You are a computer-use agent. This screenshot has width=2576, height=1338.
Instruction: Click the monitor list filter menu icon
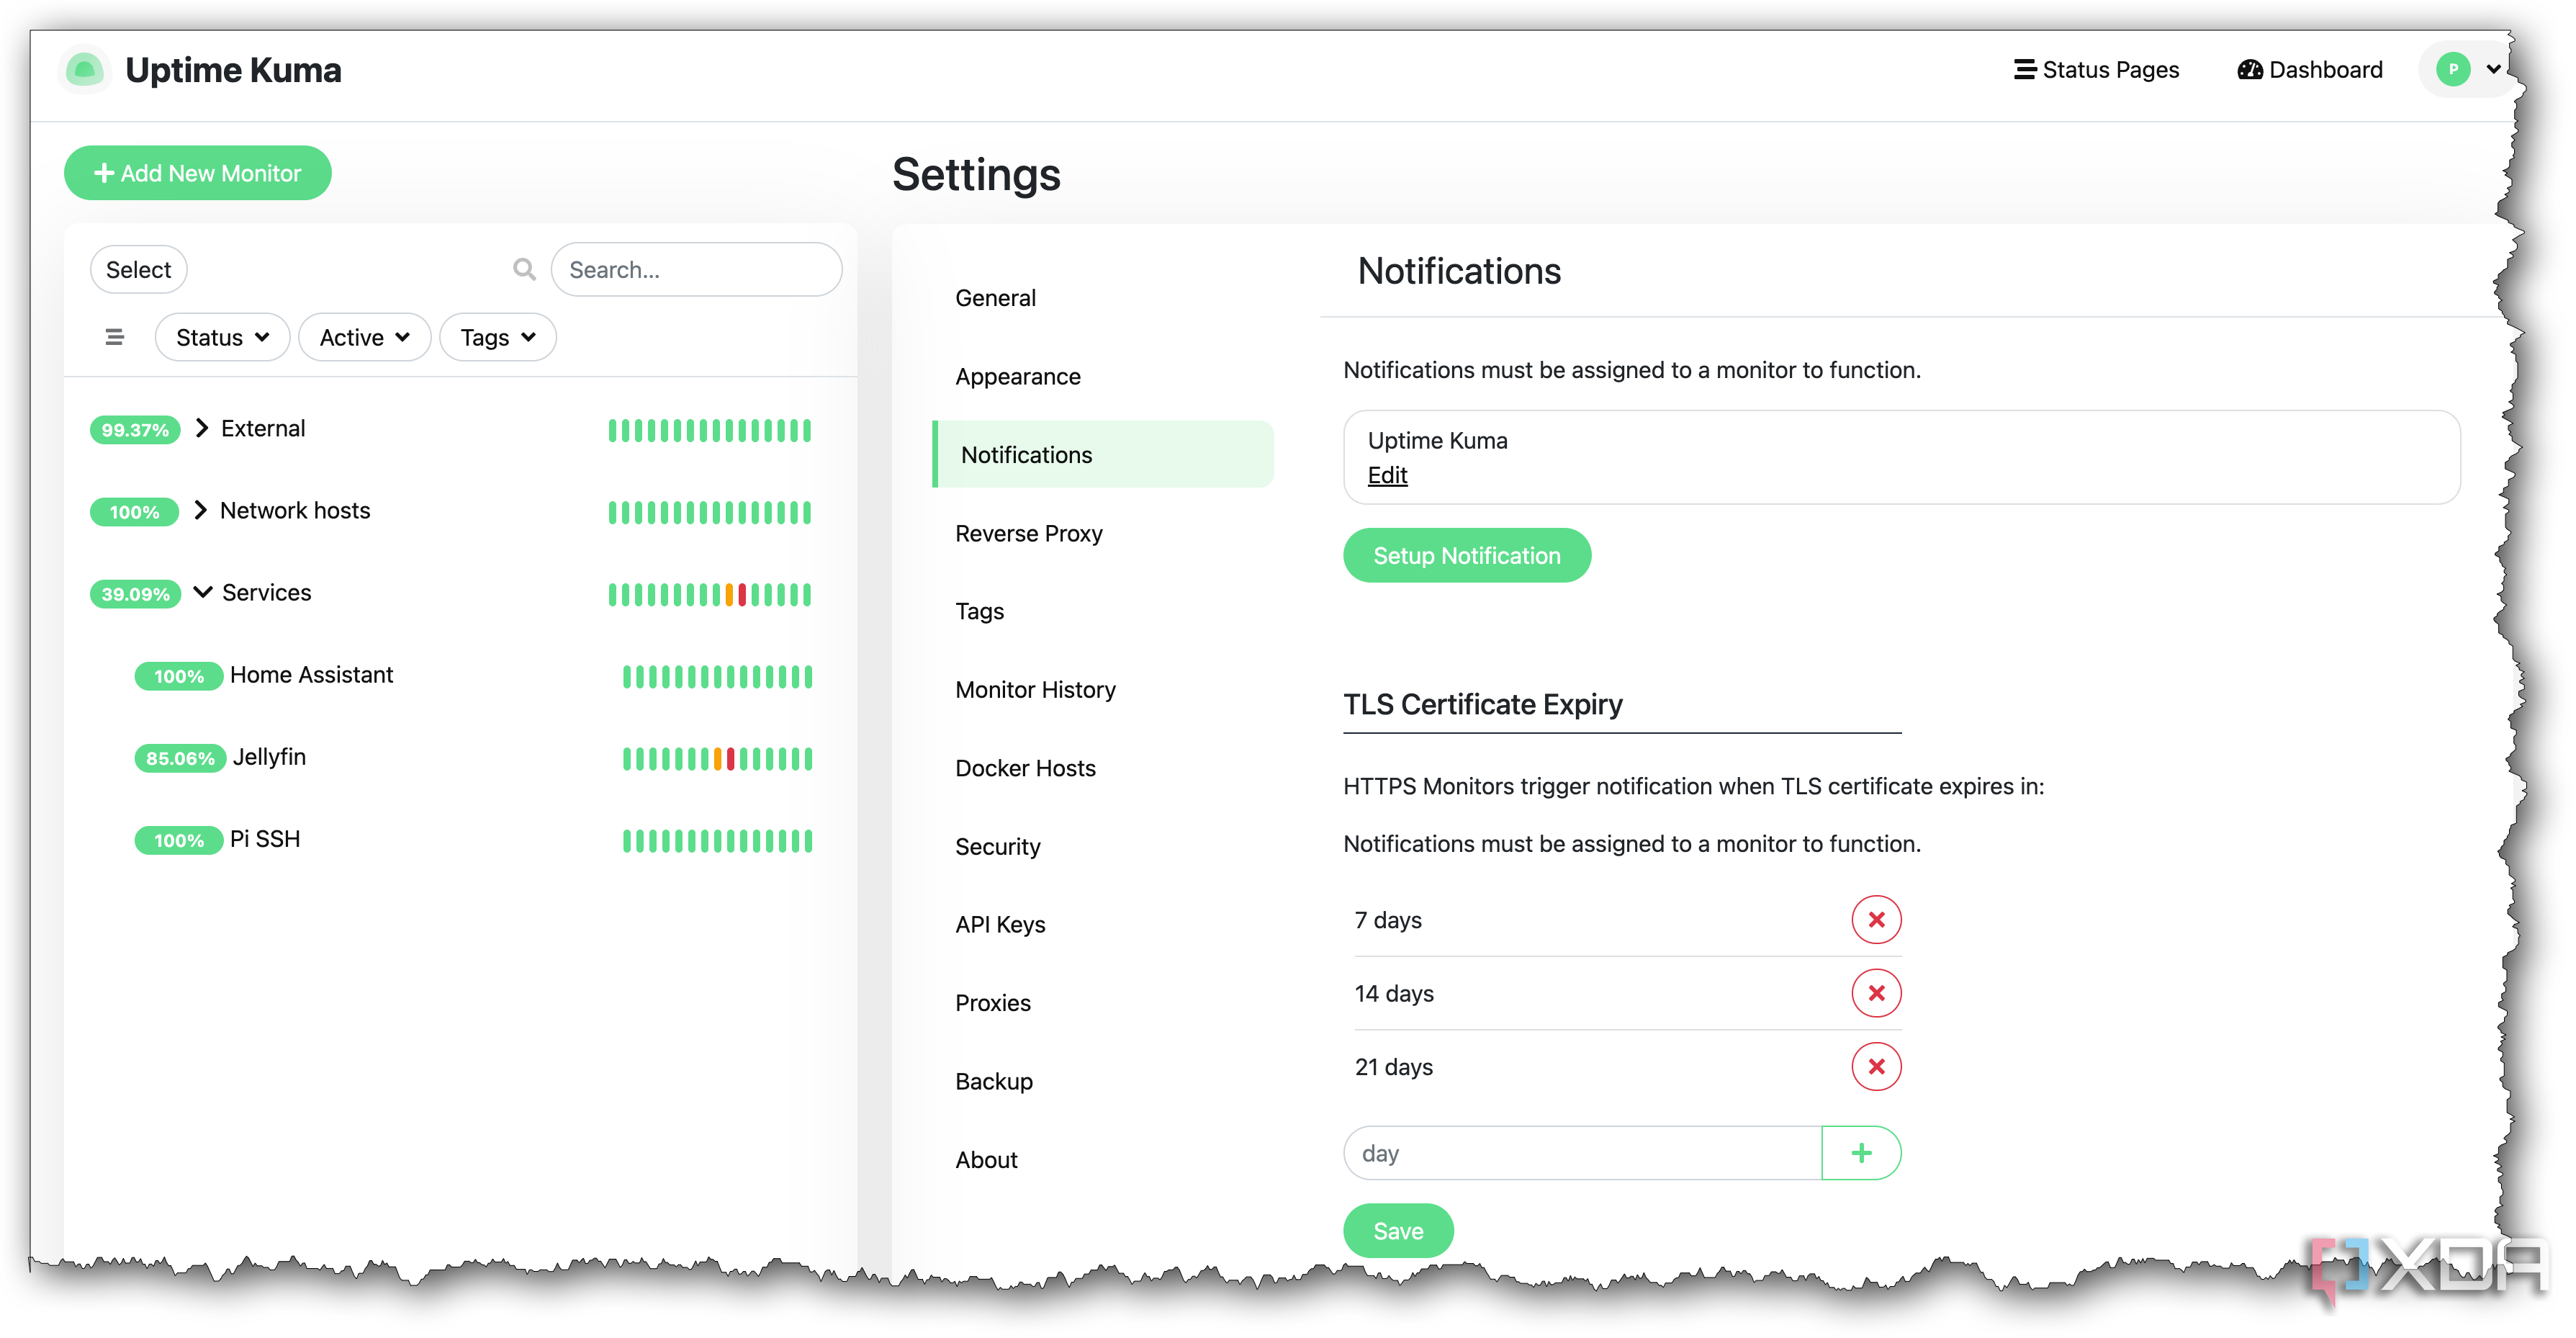pyautogui.click(x=115, y=337)
